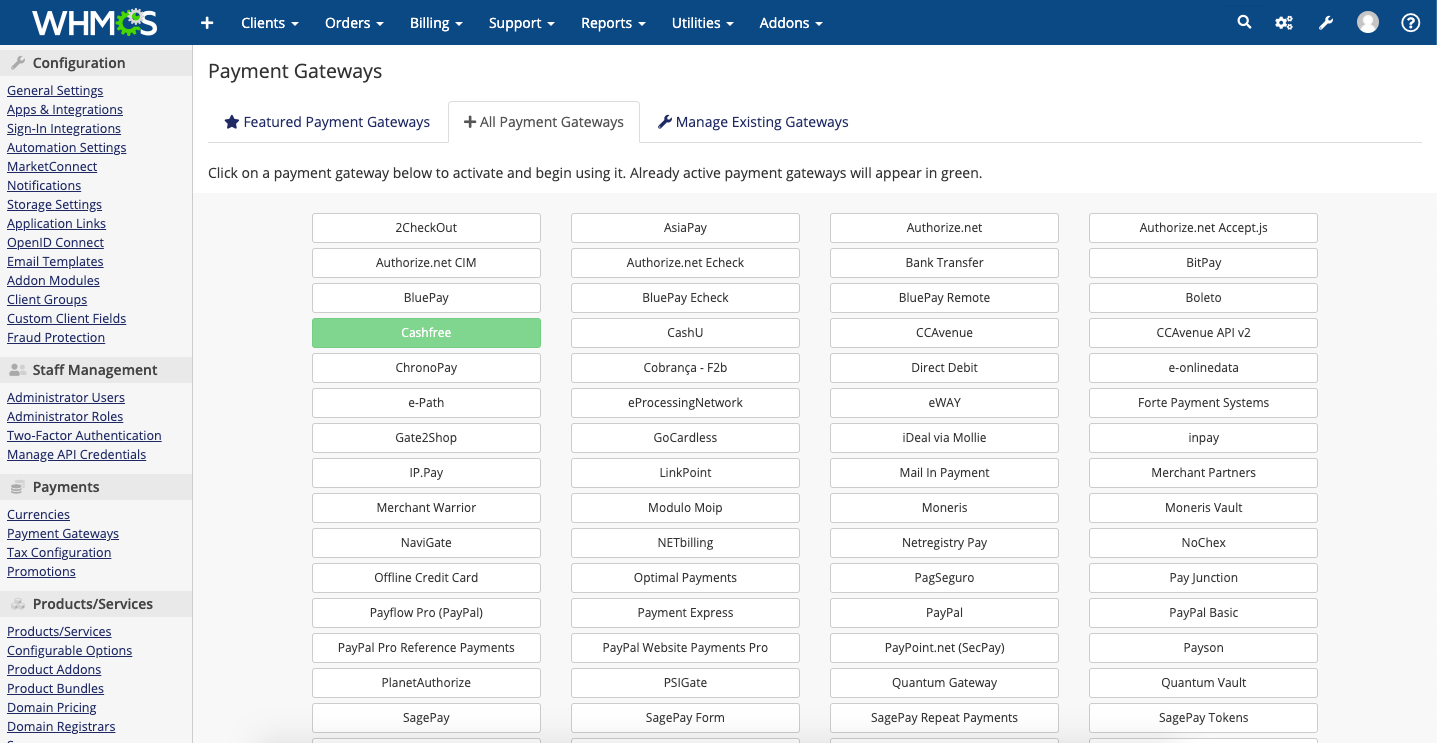
Task: Expand the Orders menu
Action: [355, 23]
